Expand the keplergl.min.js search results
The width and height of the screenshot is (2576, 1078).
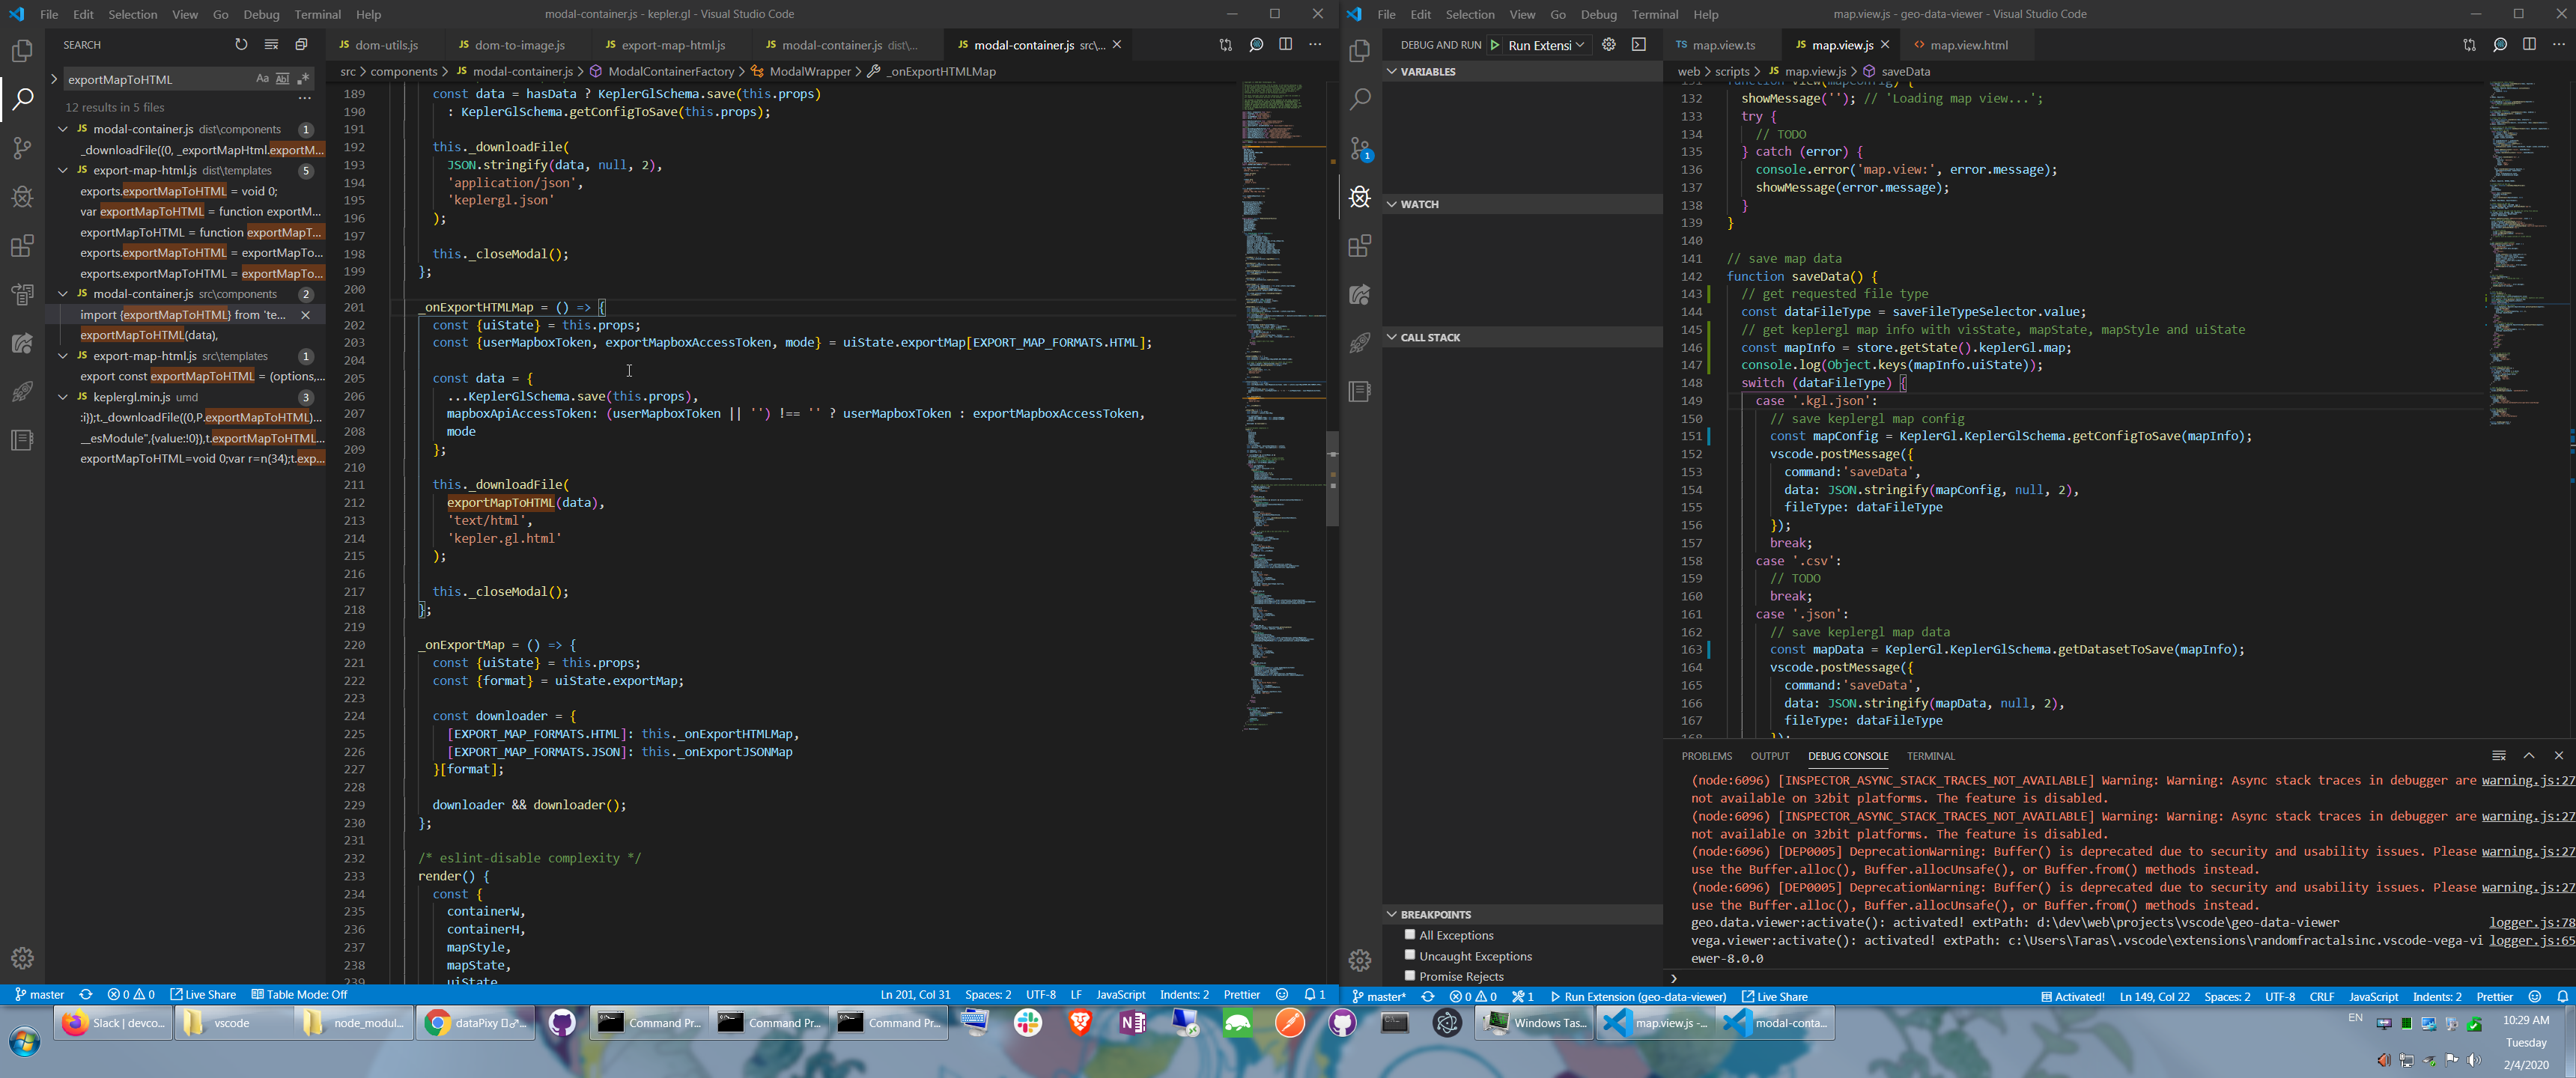tap(64, 397)
